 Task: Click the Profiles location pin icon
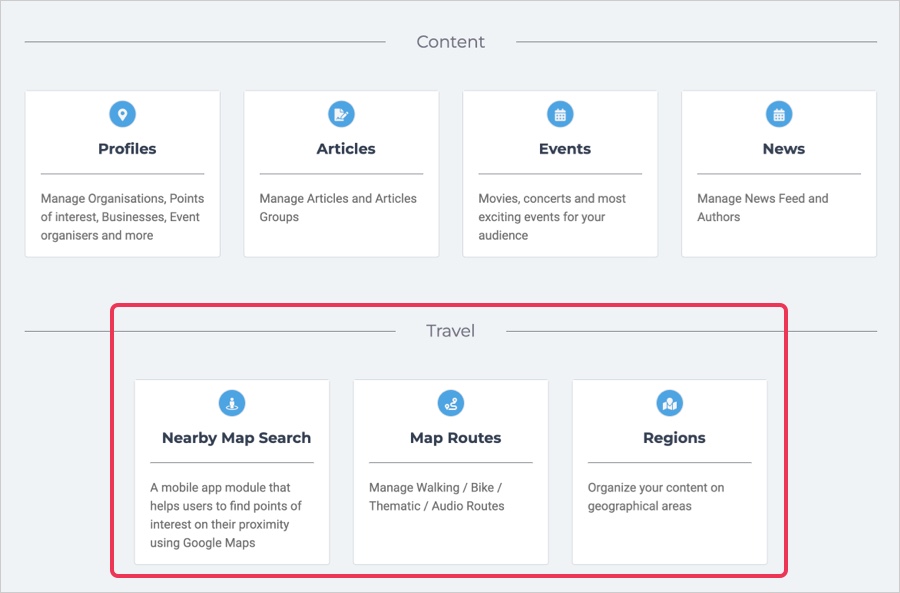click(x=122, y=114)
